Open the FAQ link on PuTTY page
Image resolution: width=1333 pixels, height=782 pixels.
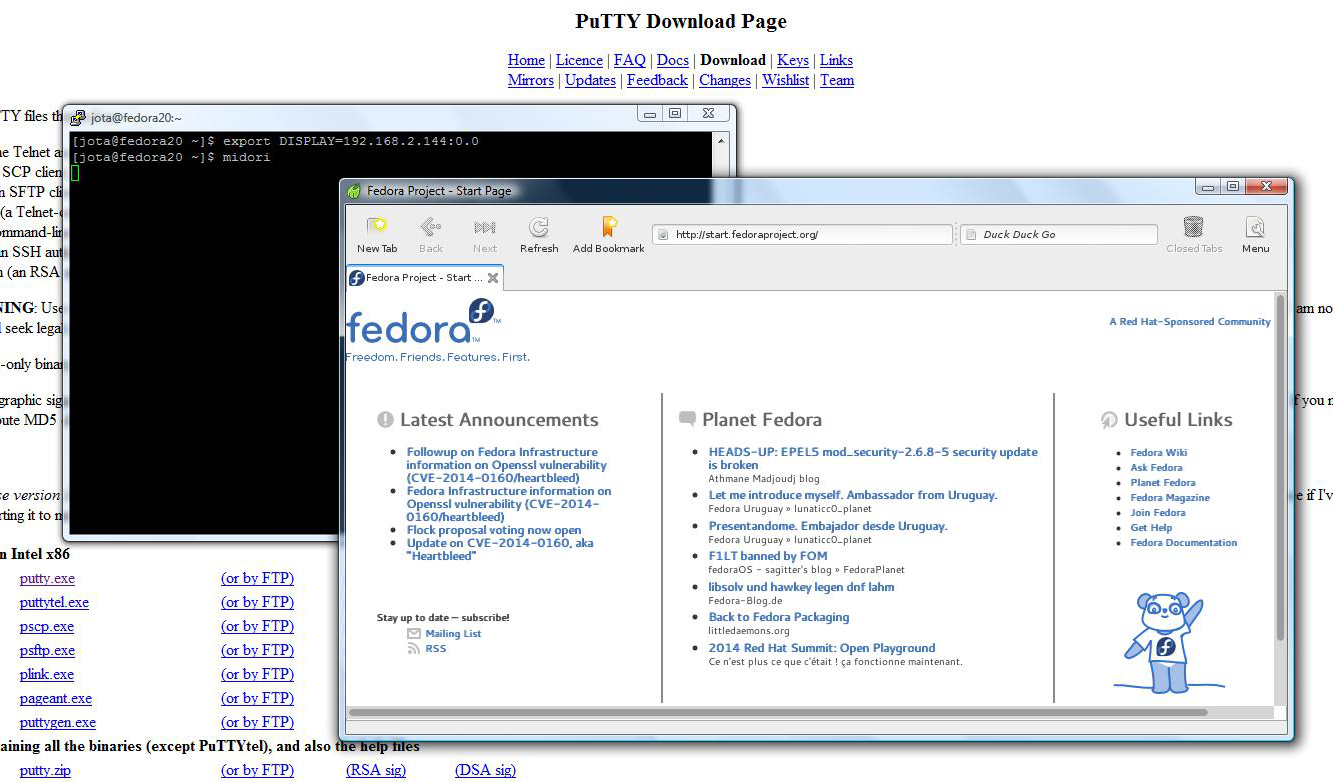[x=629, y=60]
